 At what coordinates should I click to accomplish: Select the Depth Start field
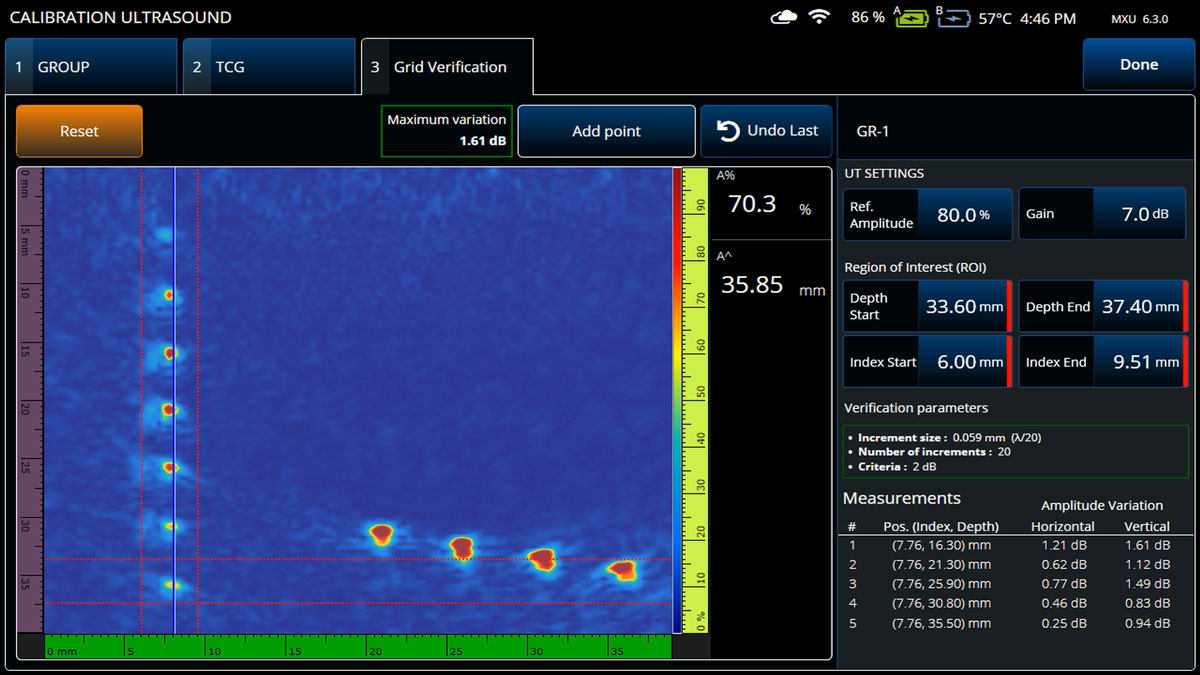pos(964,307)
